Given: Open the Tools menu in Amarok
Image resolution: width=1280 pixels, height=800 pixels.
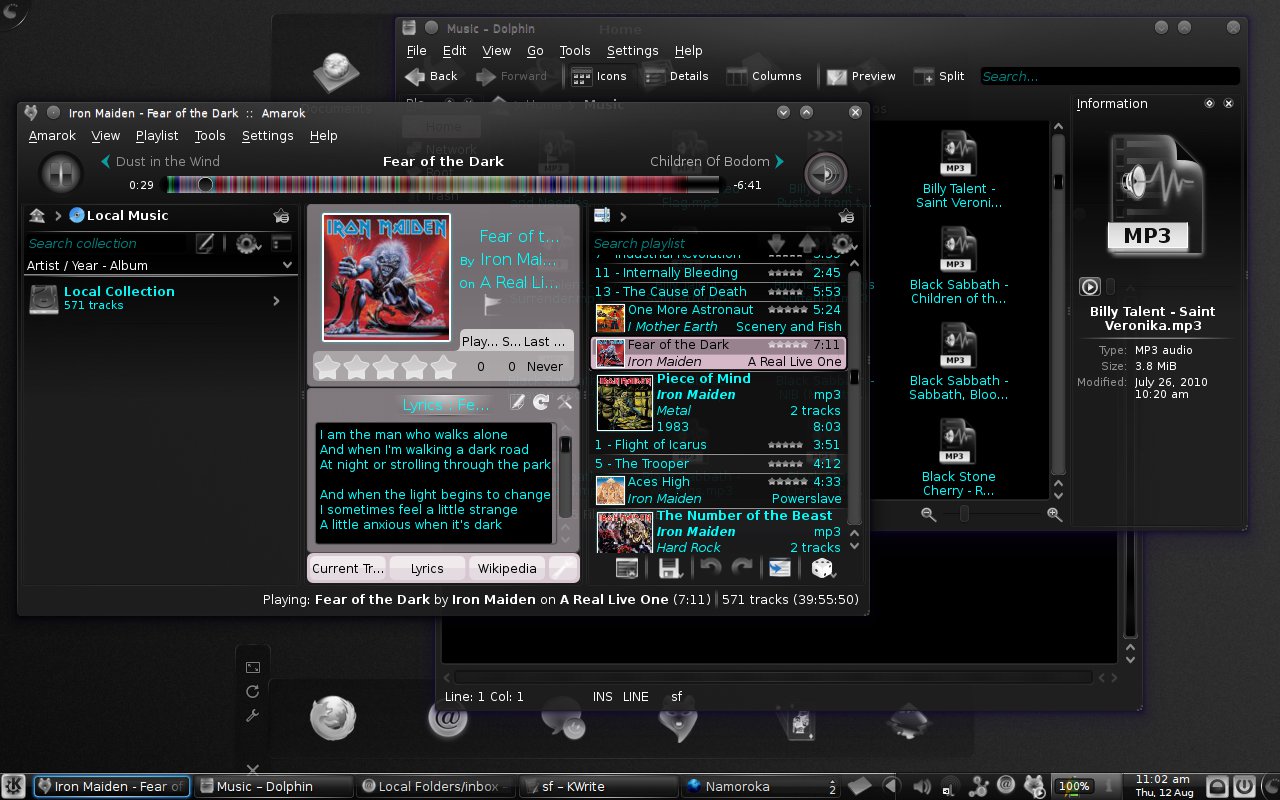Looking at the screenshot, I should (210, 135).
